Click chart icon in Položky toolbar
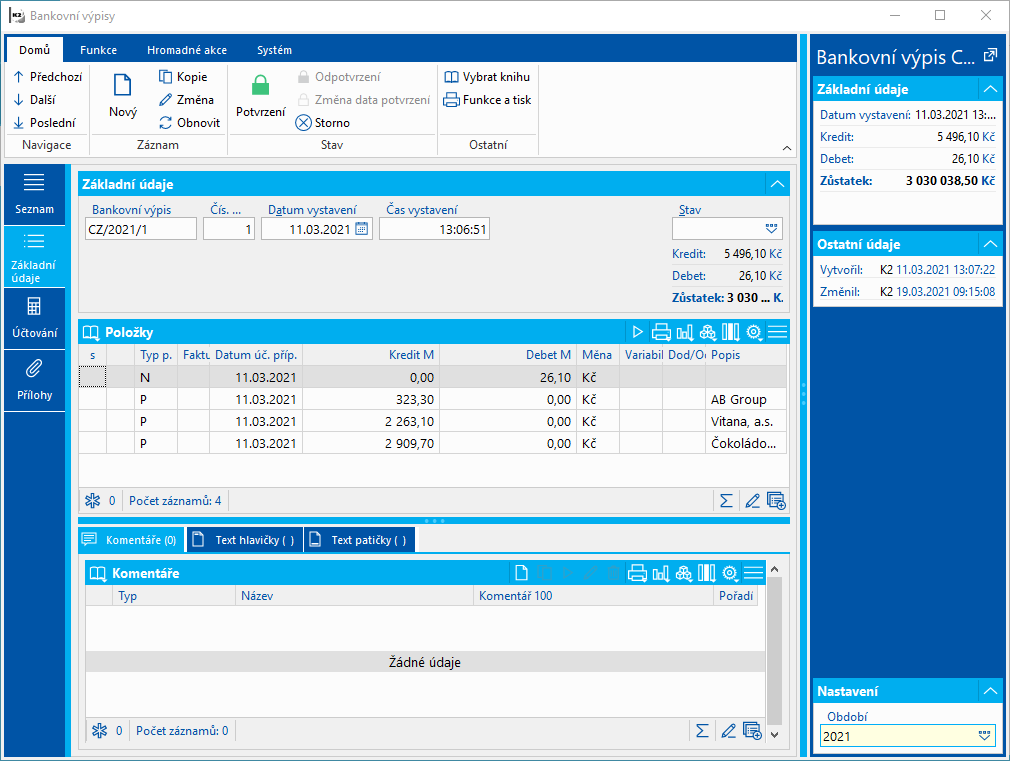This screenshot has height=761, width=1010. [x=685, y=332]
